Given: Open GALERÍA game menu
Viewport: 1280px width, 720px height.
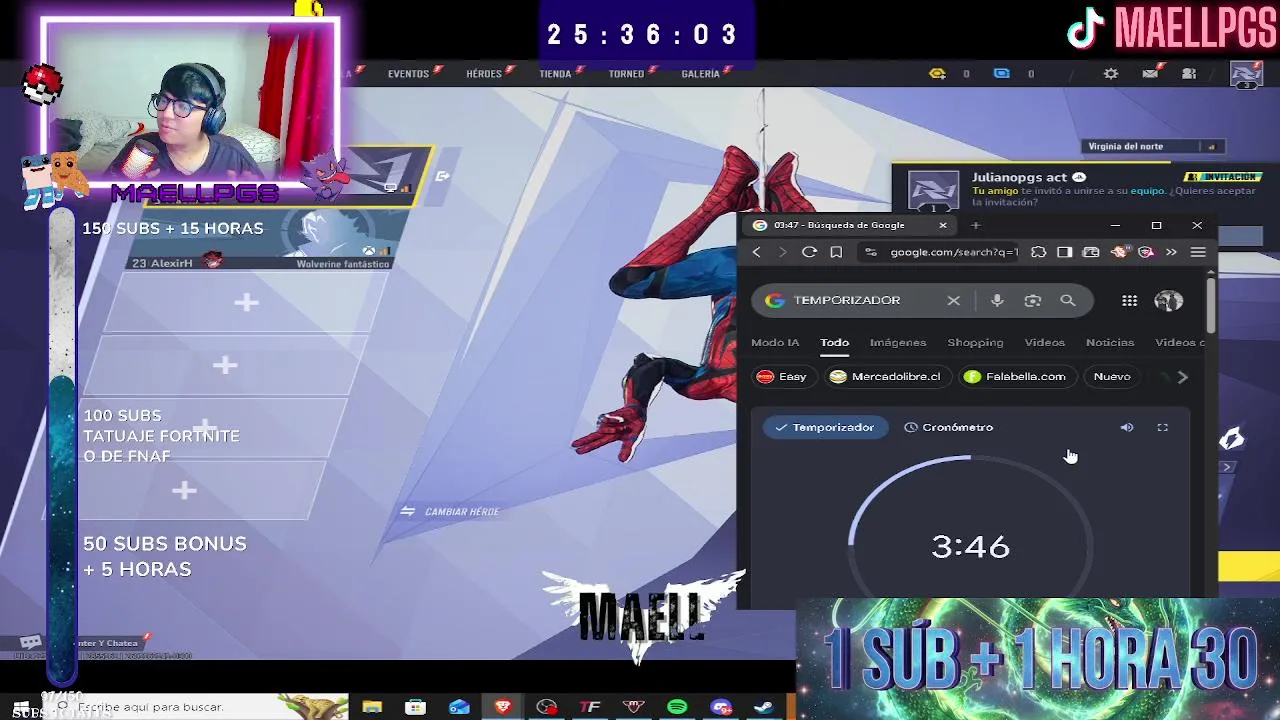Looking at the screenshot, I should (700, 73).
